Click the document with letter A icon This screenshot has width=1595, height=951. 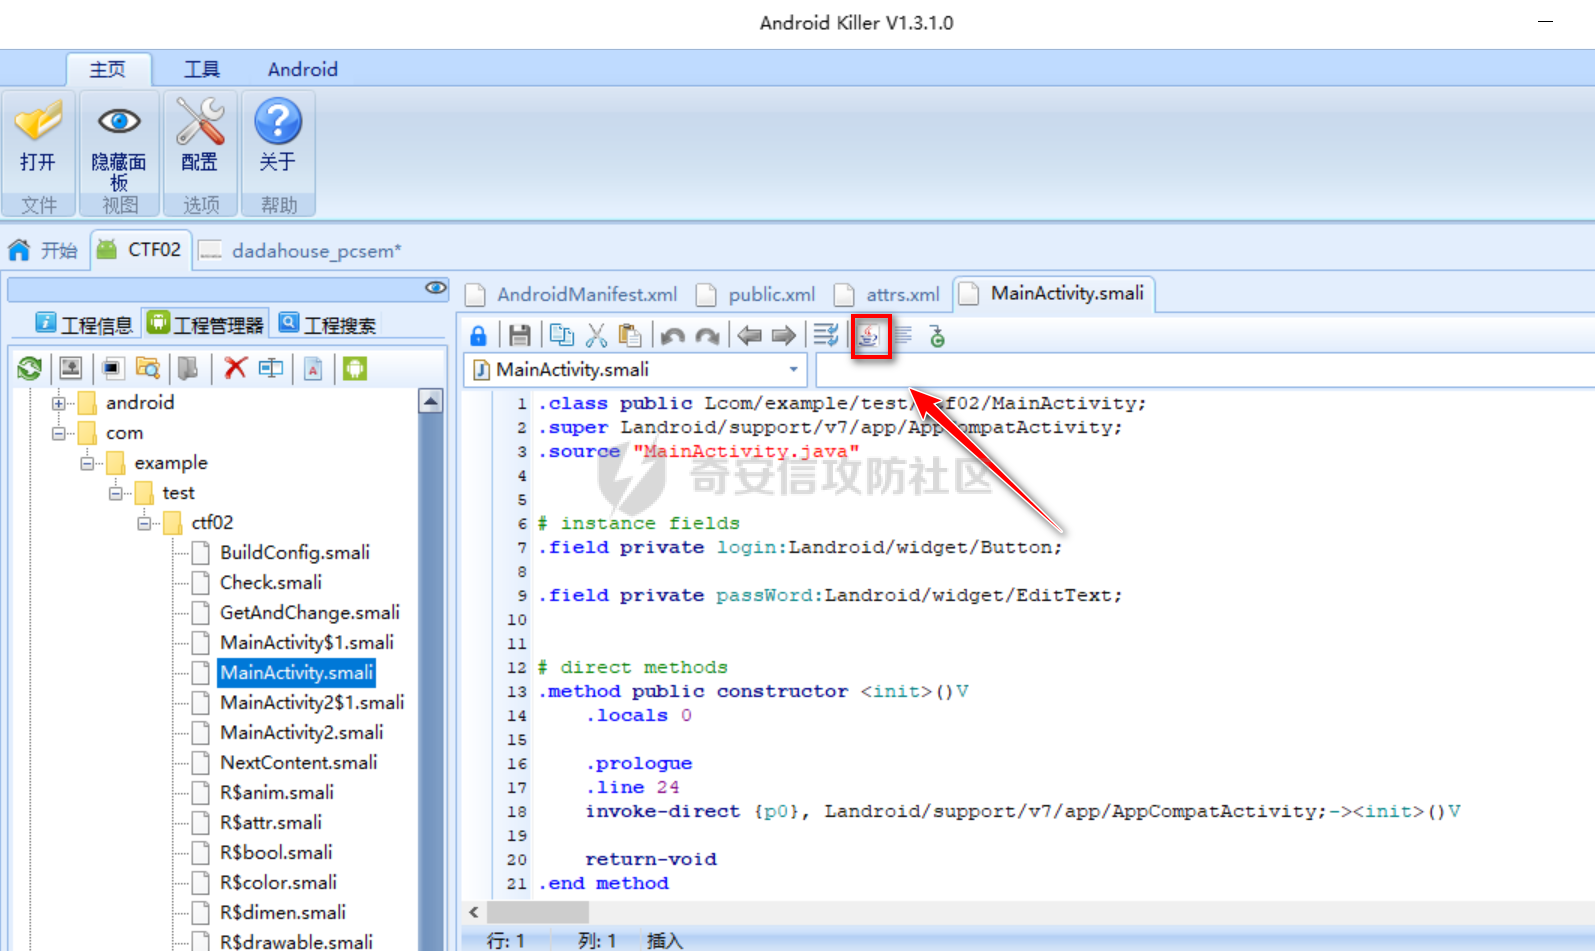coord(313,369)
